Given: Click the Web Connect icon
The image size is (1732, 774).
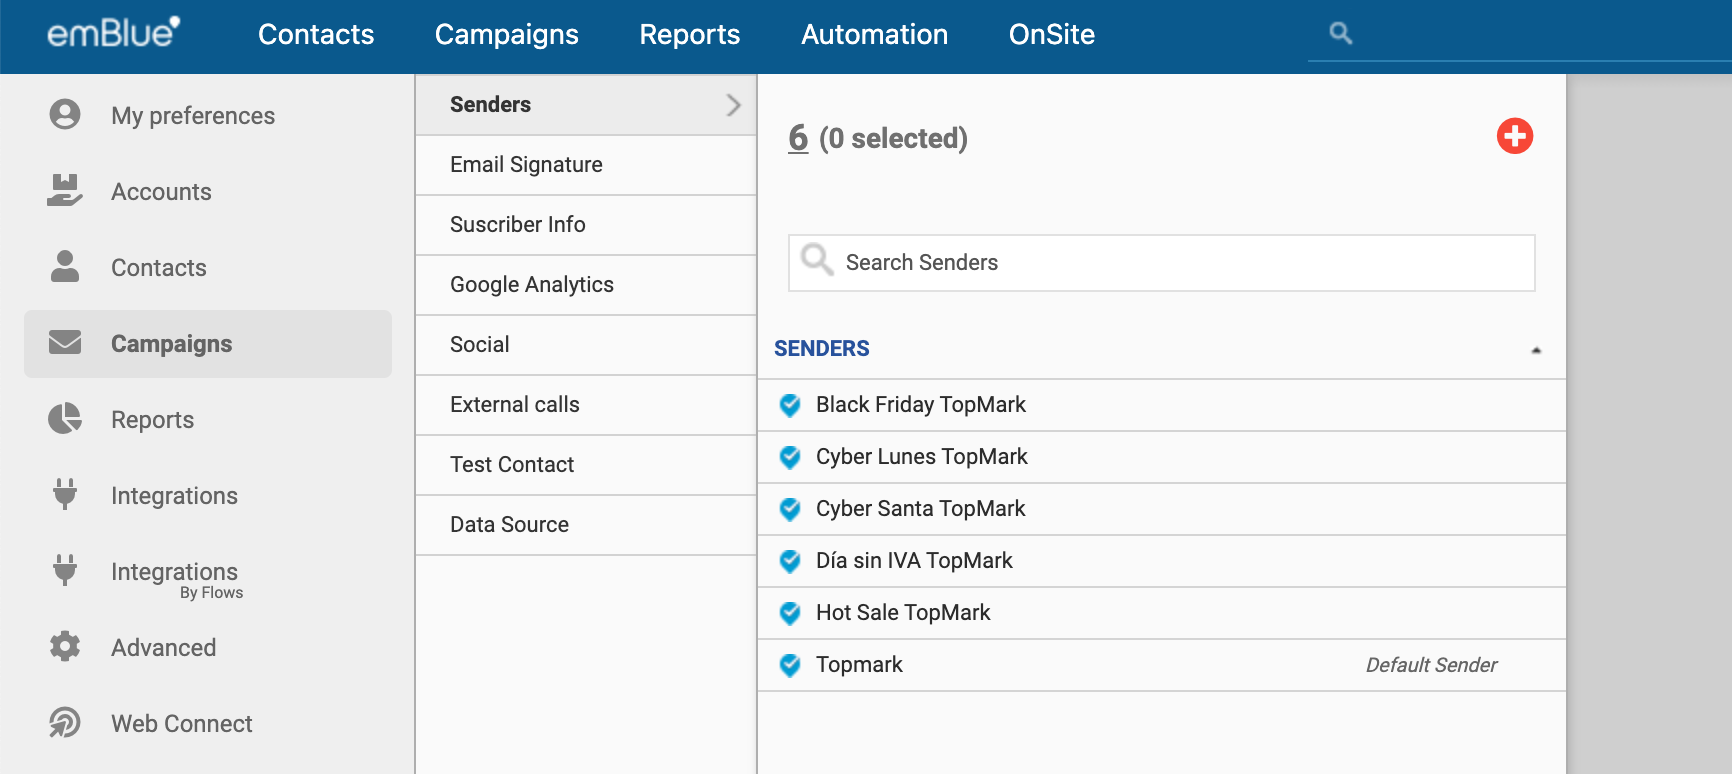Looking at the screenshot, I should [x=65, y=723].
